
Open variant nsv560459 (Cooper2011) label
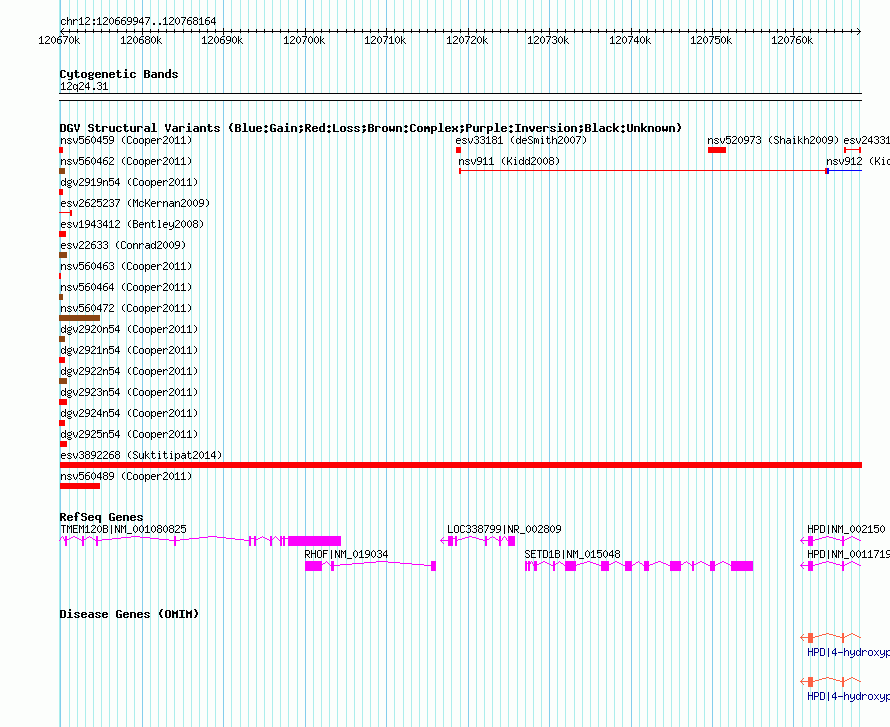click(x=126, y=140)
